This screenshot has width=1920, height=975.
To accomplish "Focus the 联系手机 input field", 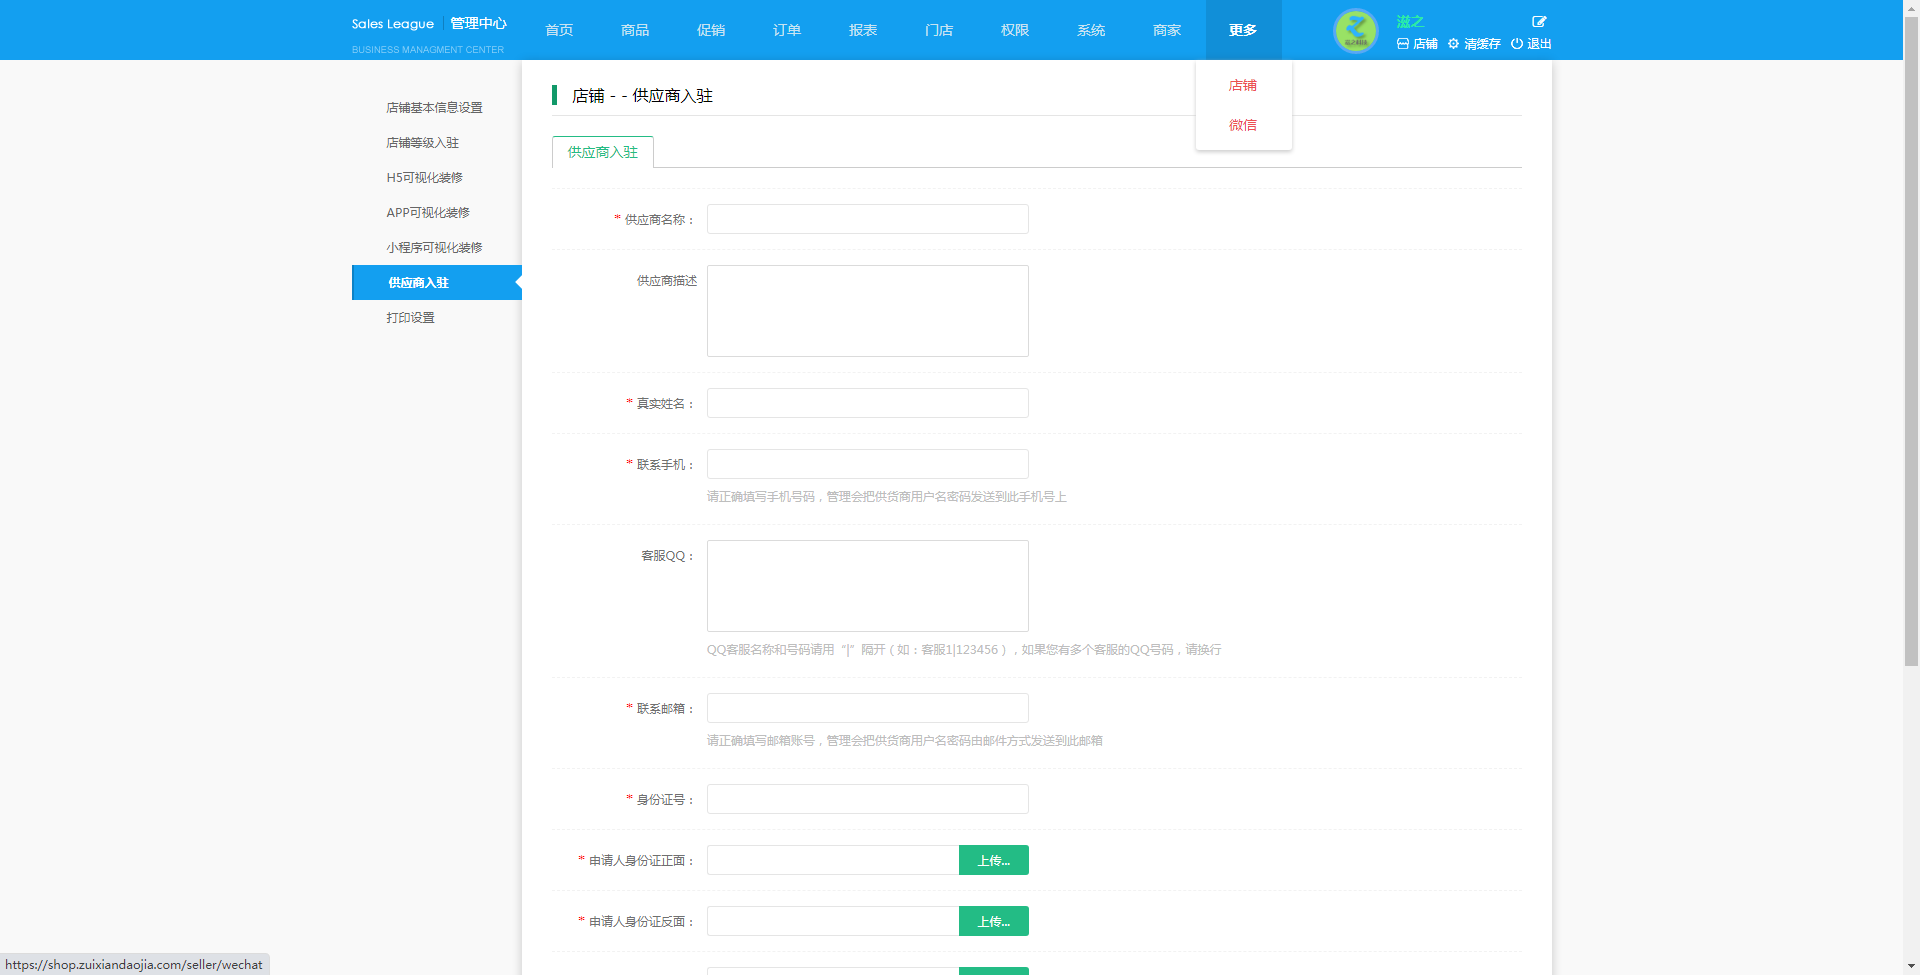I will click(x=868, y=464).
